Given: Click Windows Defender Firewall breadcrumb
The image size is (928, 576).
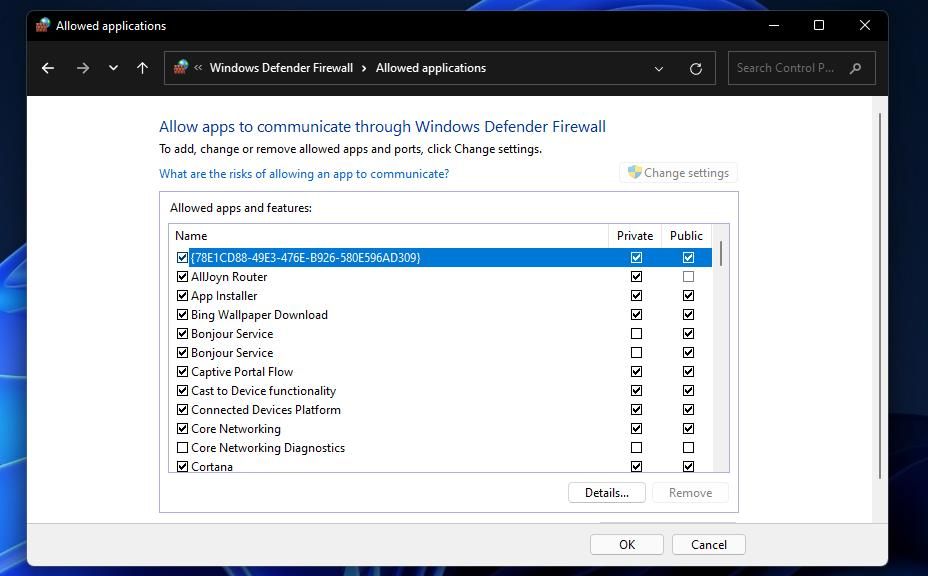Looking at the screenshot, I should point(281,68).
